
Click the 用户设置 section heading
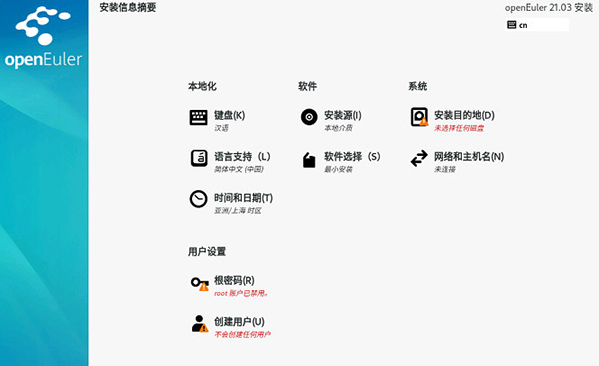click(x=207, y=251)
